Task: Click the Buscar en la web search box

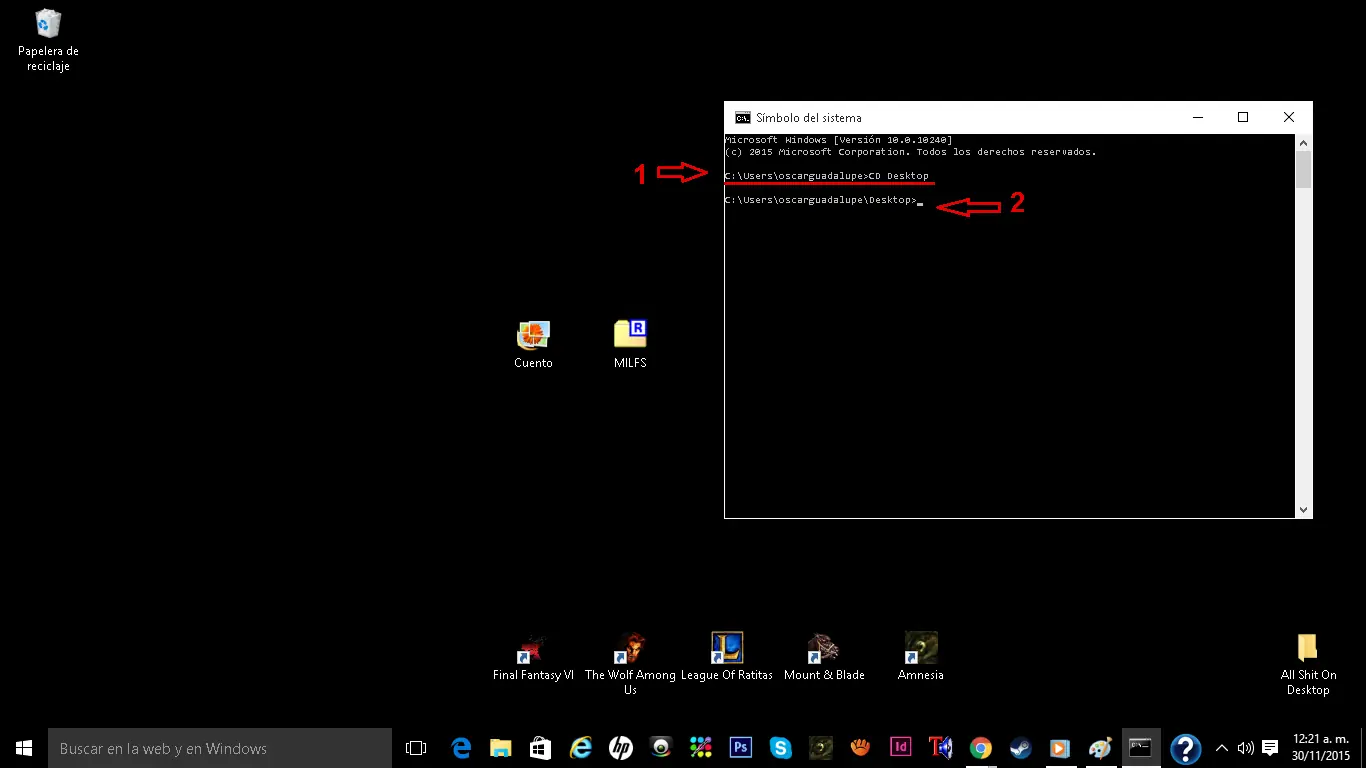Action: (220, 748)
